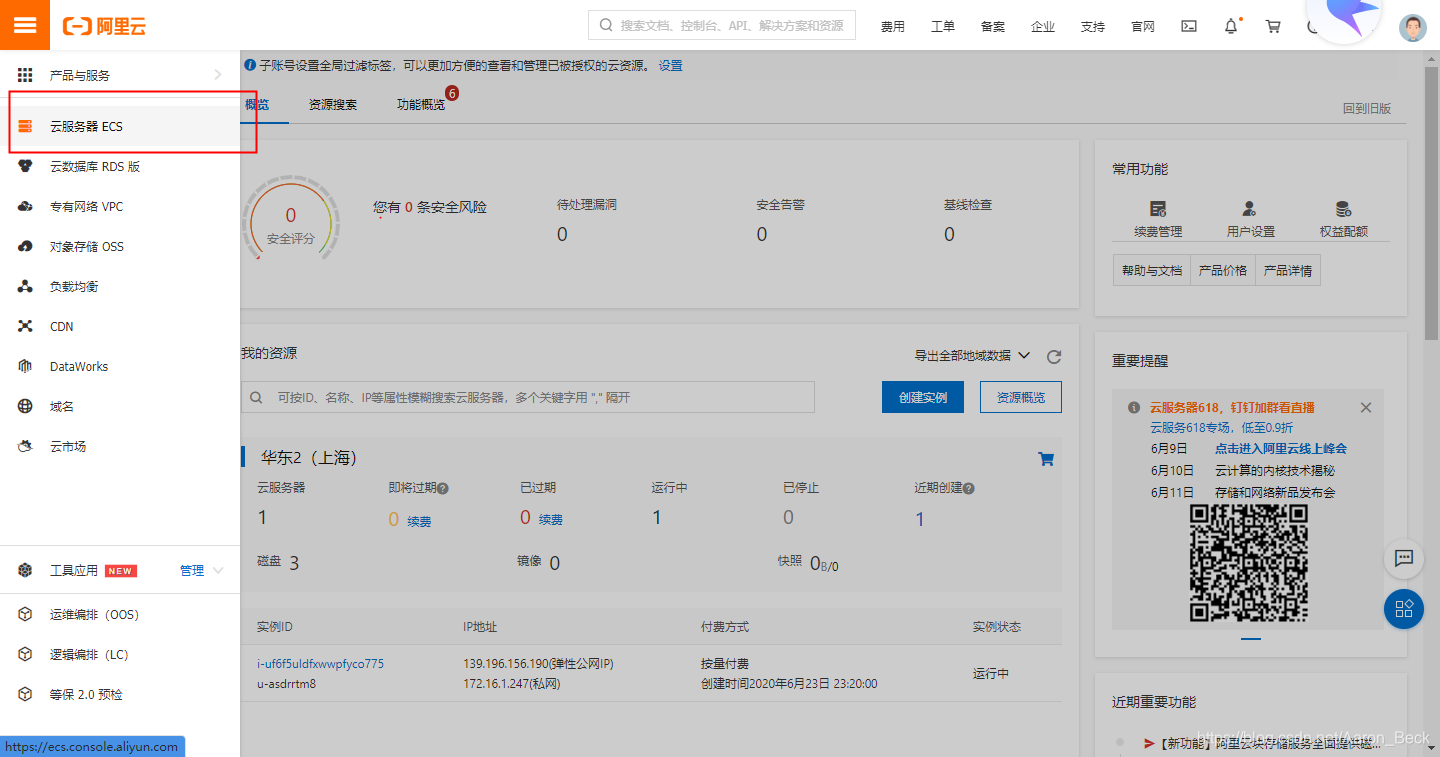Close the 重要提醒 notice with the X
Image resolution: width=1440 pixels, height=757 pixels.
click(x=1366, y=407)
